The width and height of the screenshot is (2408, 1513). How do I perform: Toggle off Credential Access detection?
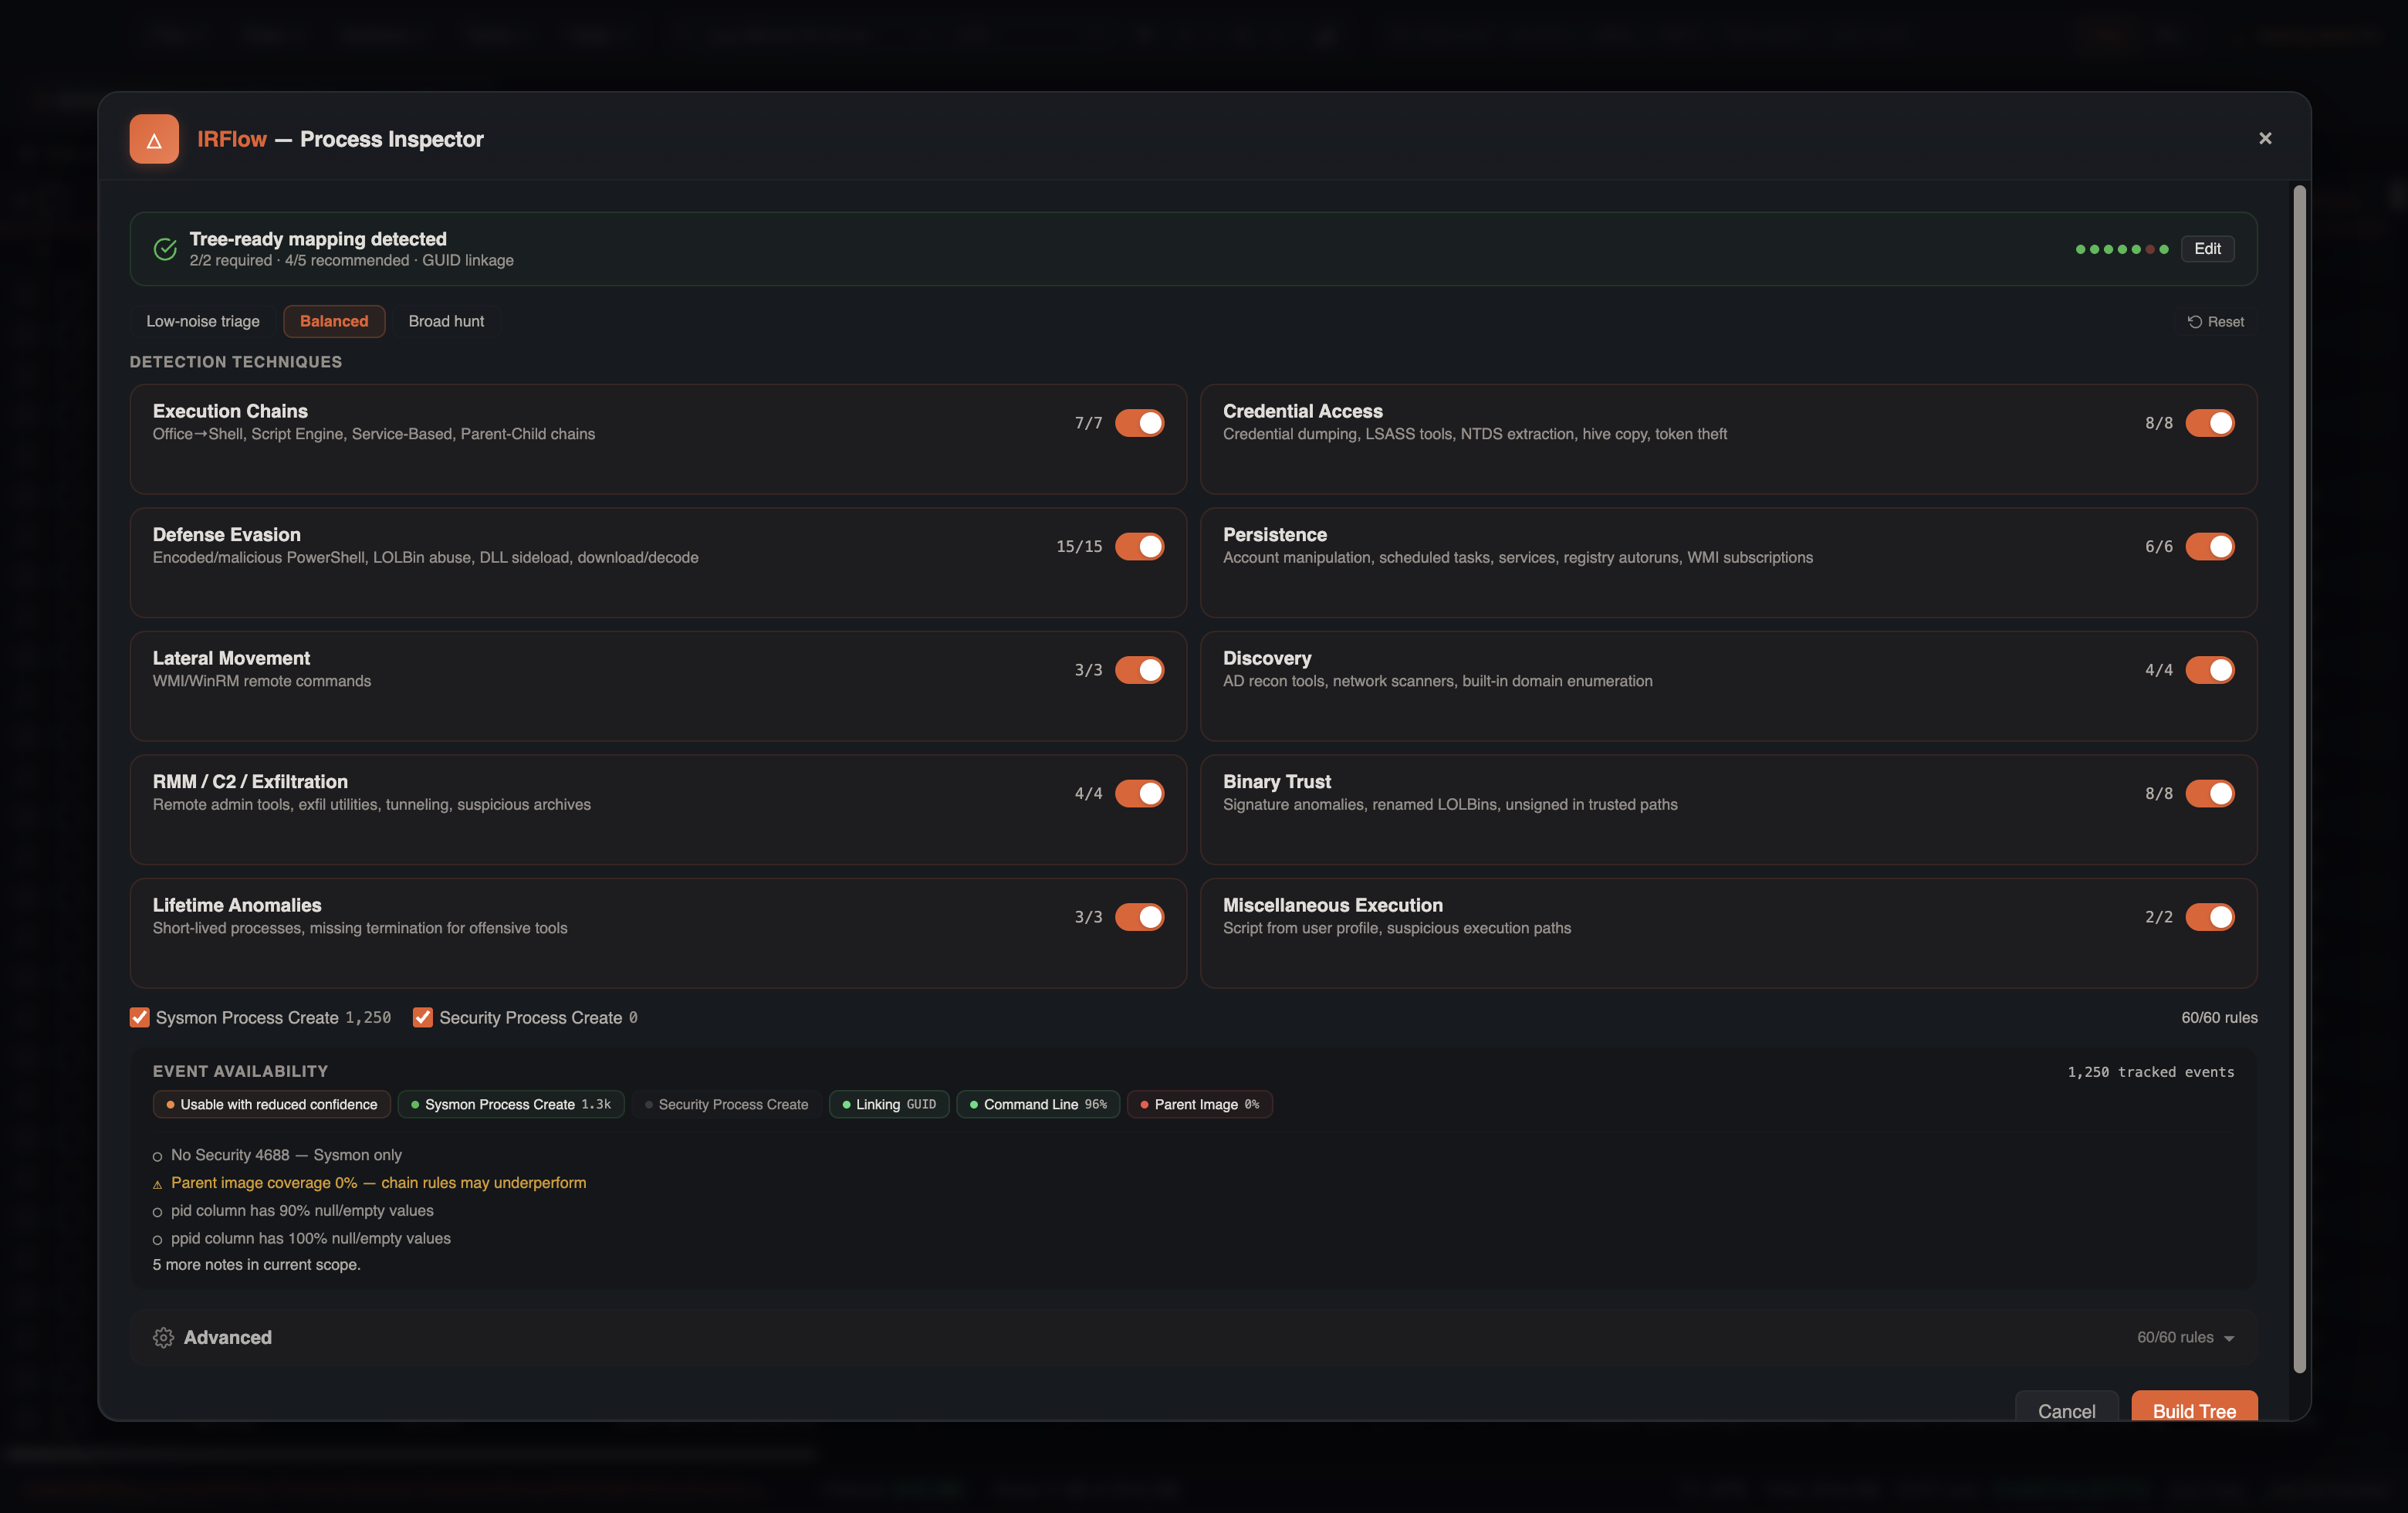[2209, 423]
